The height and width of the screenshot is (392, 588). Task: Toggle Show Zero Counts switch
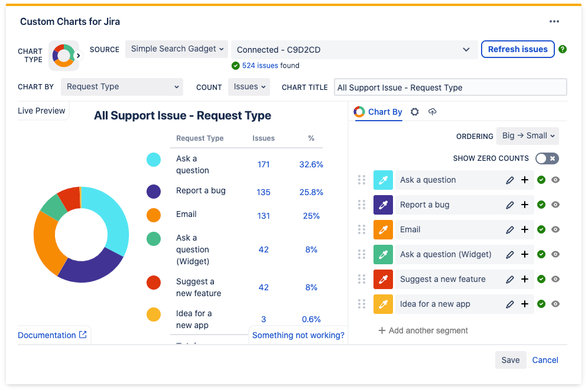point(547,158)
